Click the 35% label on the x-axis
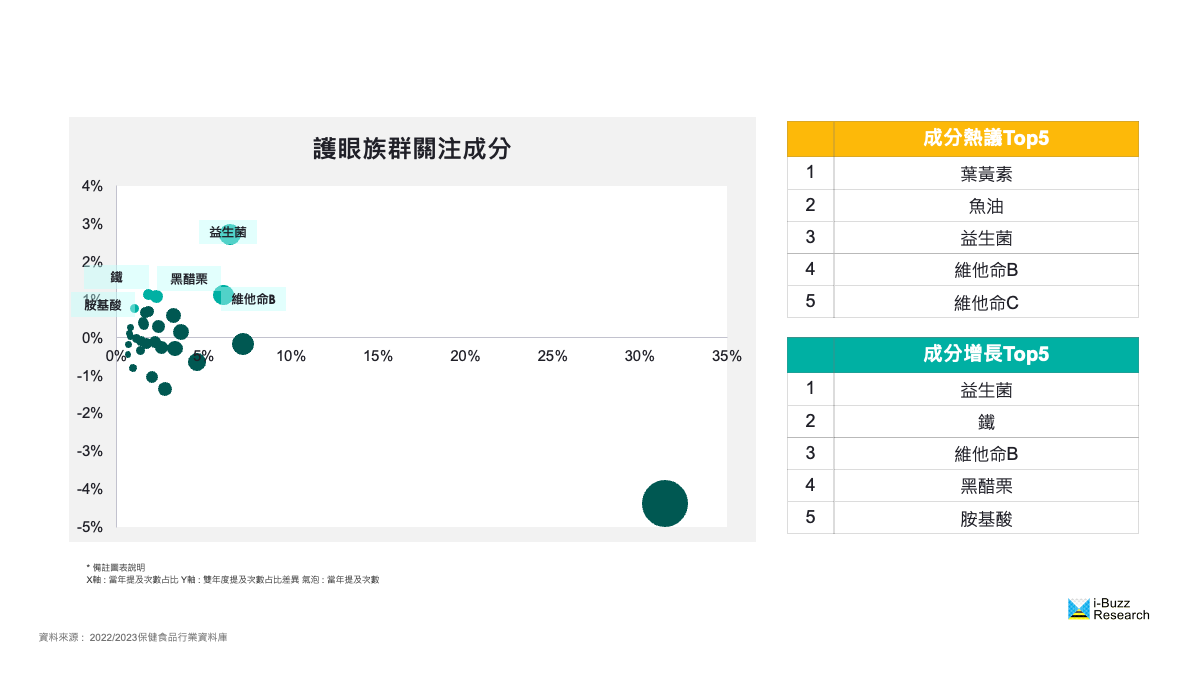Screen dimensions: 1200x675 coord(726,356)
